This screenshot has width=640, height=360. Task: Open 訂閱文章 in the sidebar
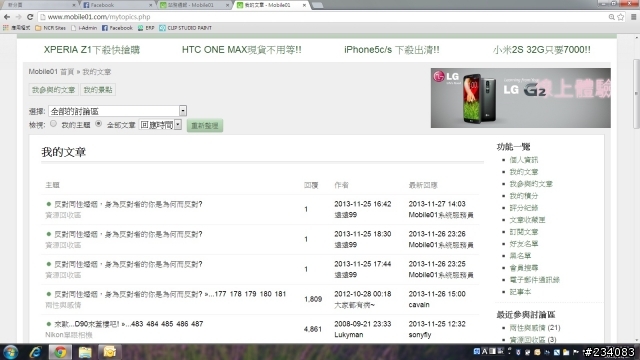tap(524, 232)
